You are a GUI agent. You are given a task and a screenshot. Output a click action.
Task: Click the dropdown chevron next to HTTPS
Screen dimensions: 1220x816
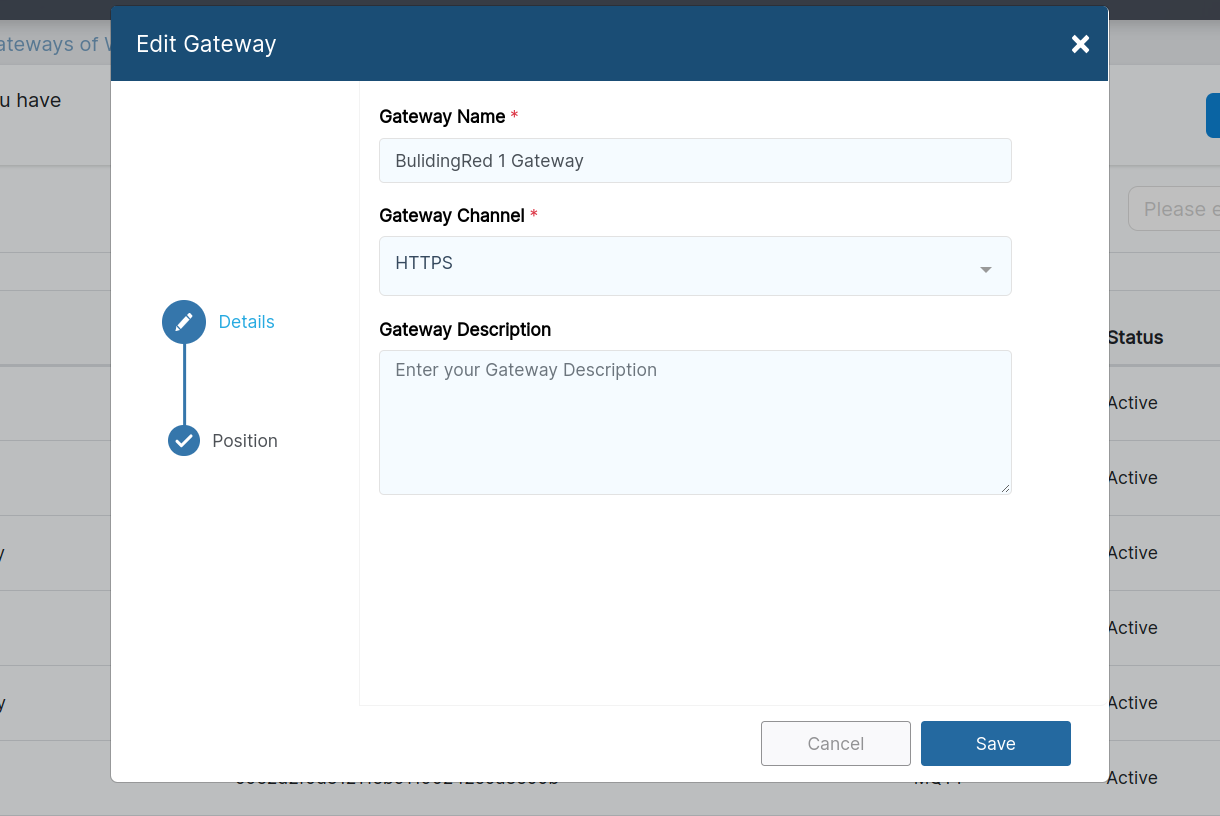986,267
